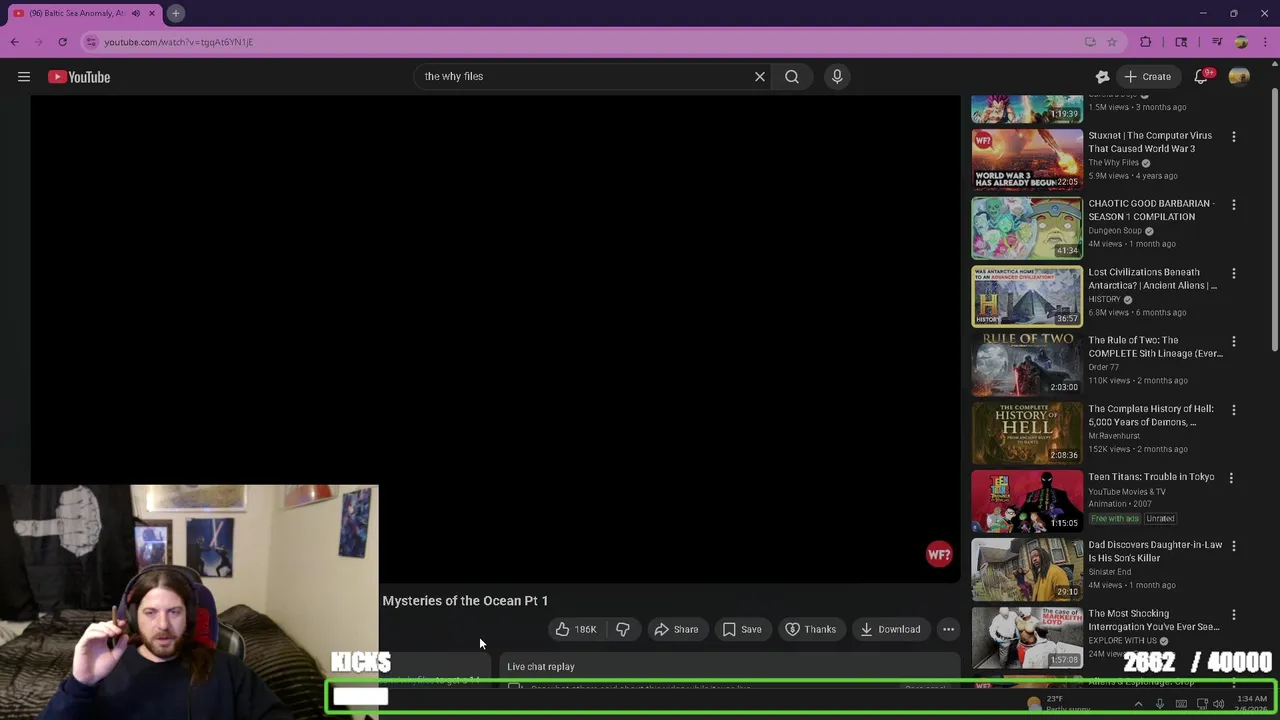This screenshot has height=720, width=1280.
Task: Open browser extensions puzzle icon
Action: point(1146,42)
